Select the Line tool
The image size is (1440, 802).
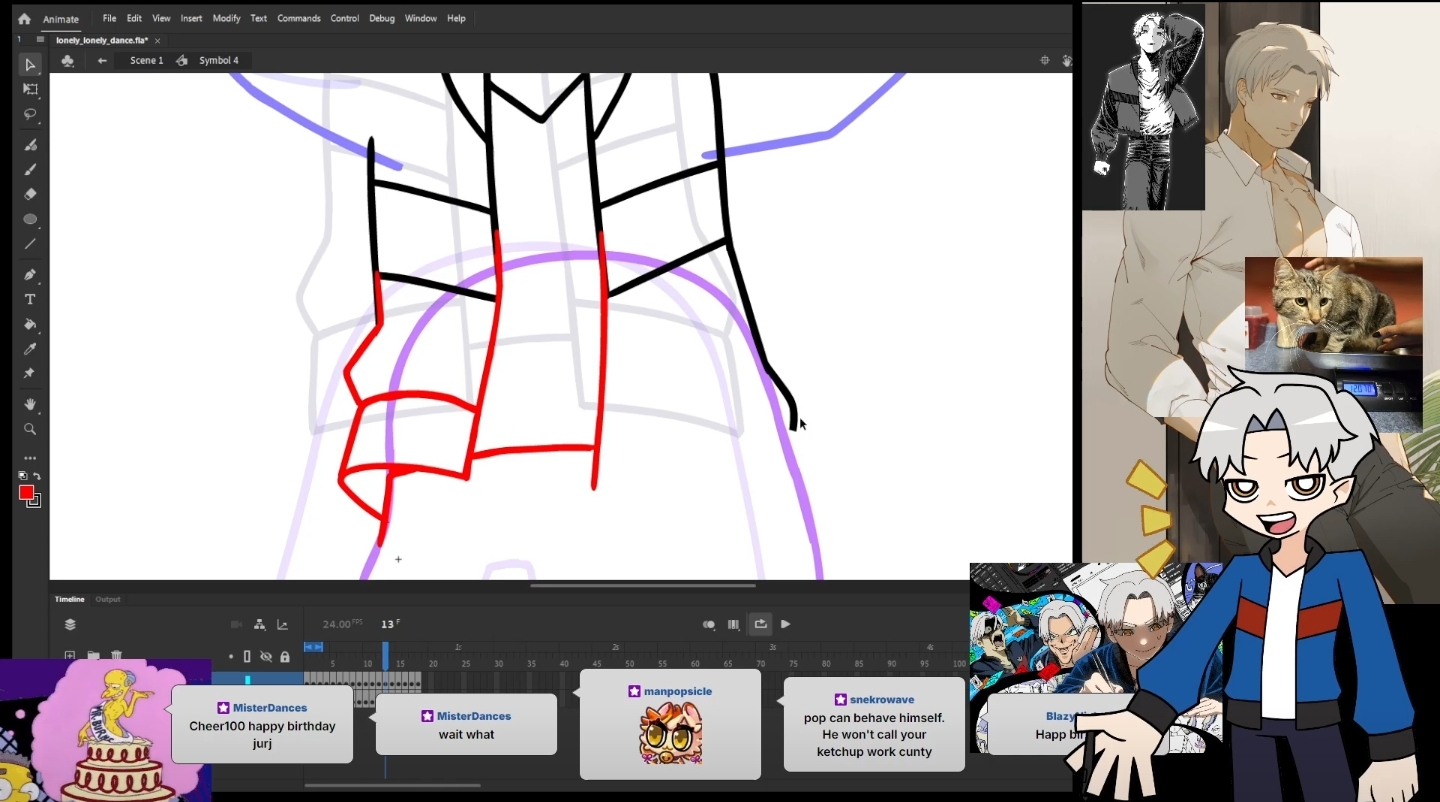[x=30, y=244]
